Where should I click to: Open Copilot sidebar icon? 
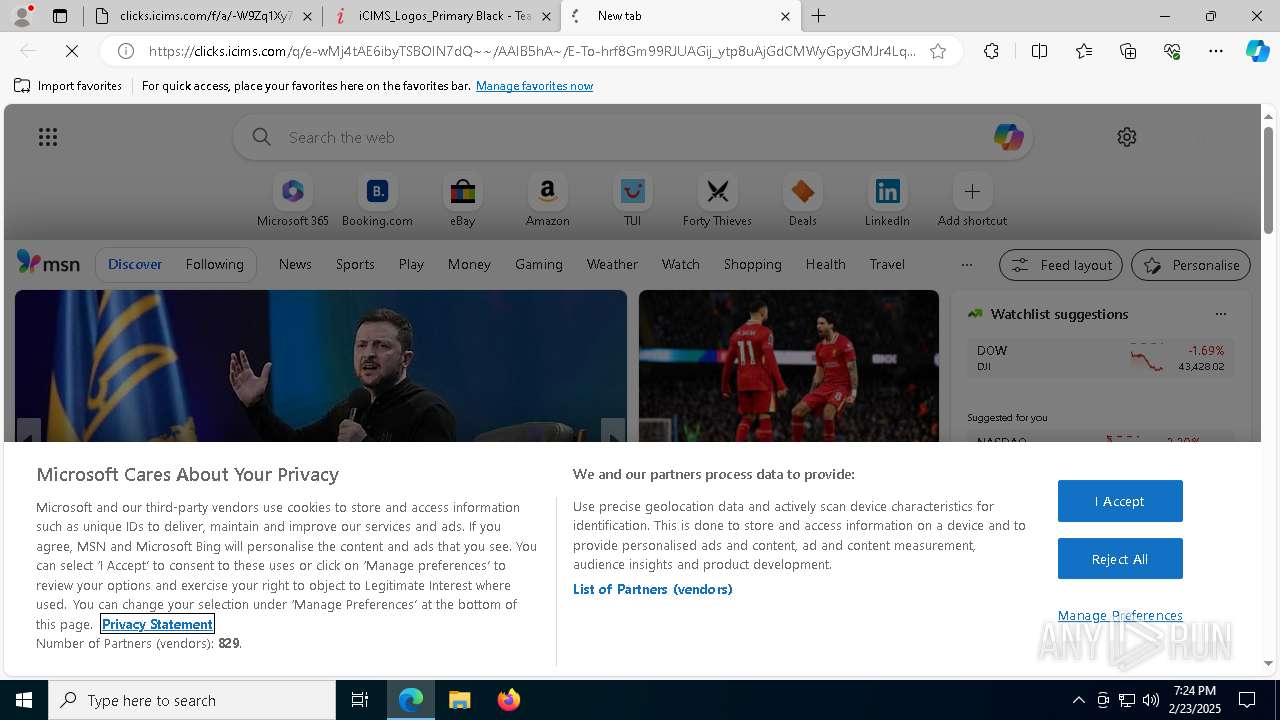(1257, 51)
